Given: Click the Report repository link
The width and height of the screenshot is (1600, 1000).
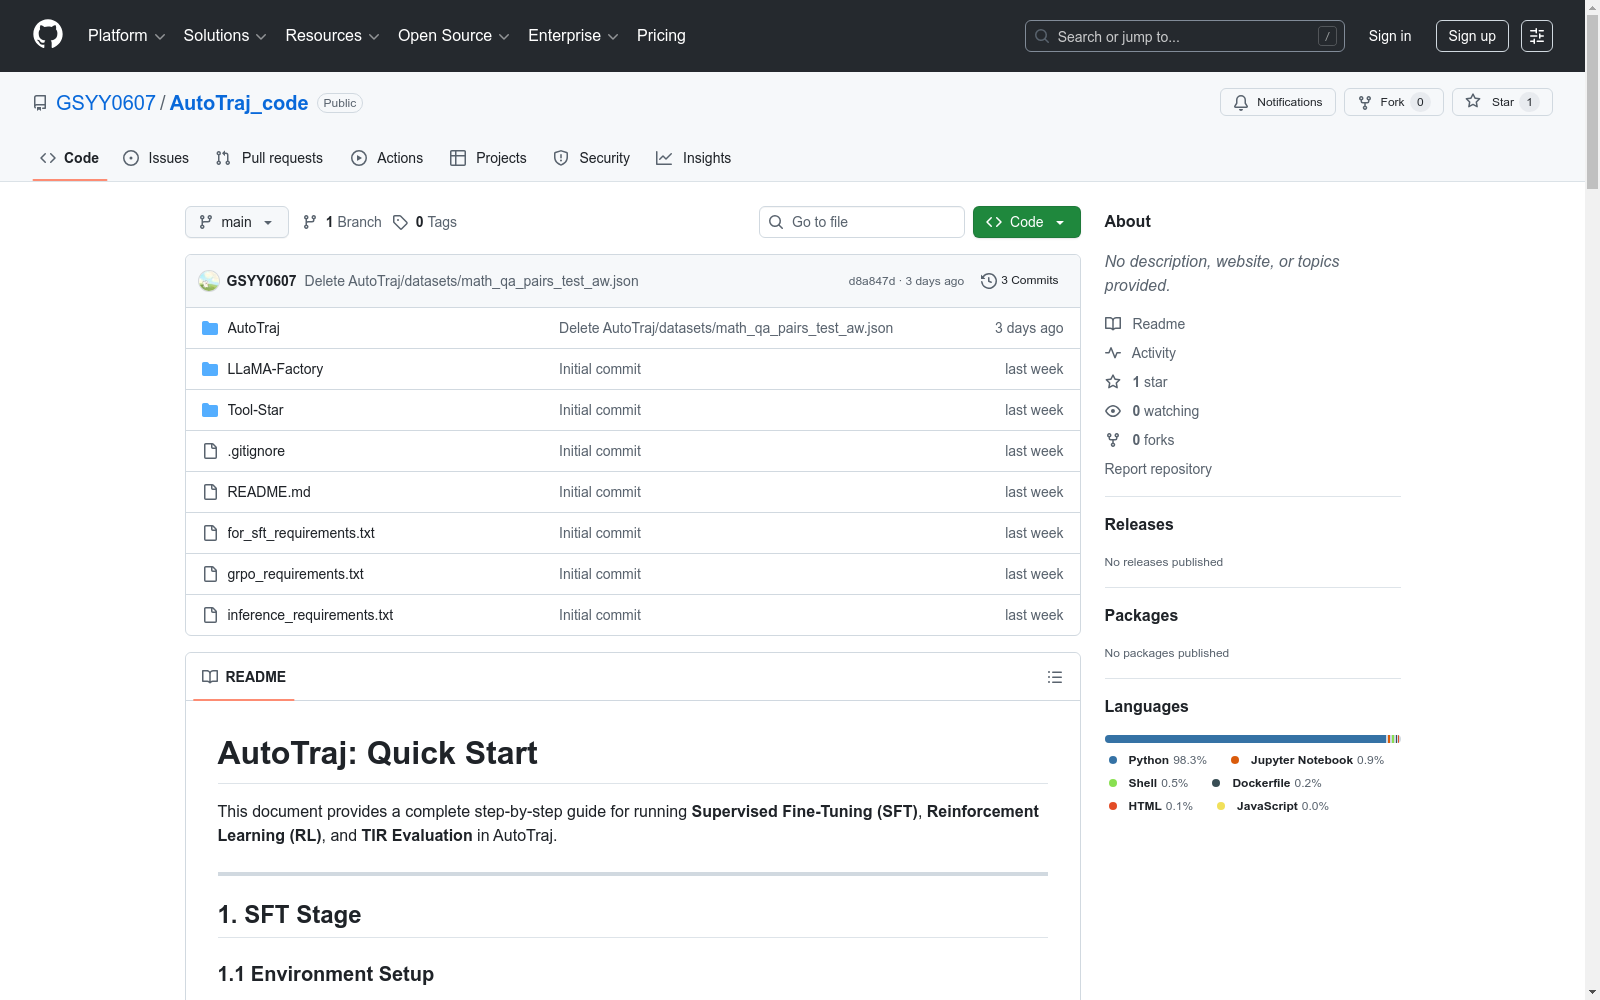Looking at the screenshot, I should 1158,469.
